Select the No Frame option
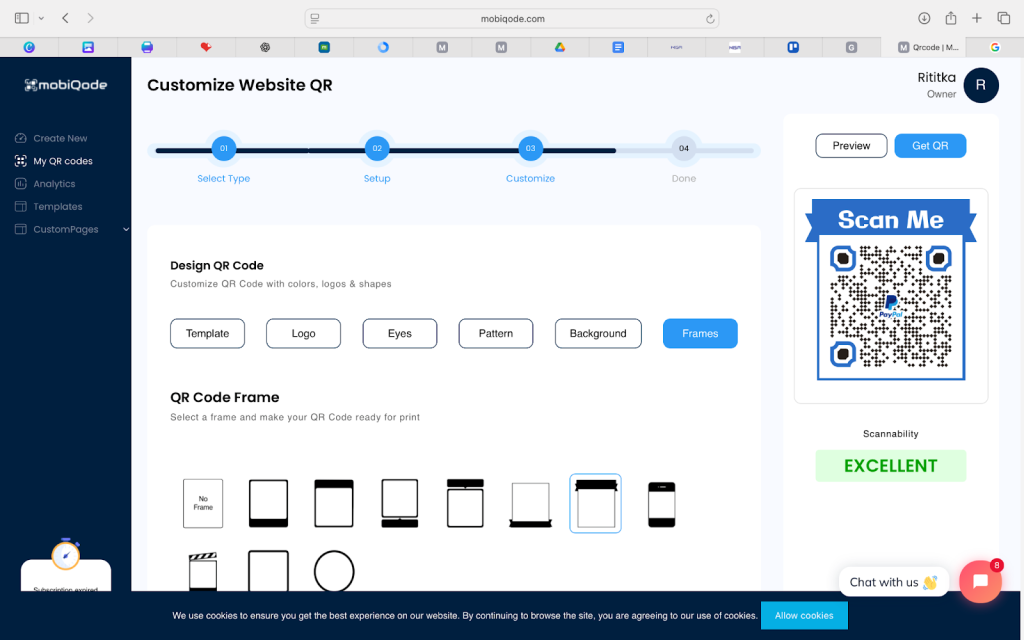This screenshot has width=1024, height=640. [x=203, y=503]
